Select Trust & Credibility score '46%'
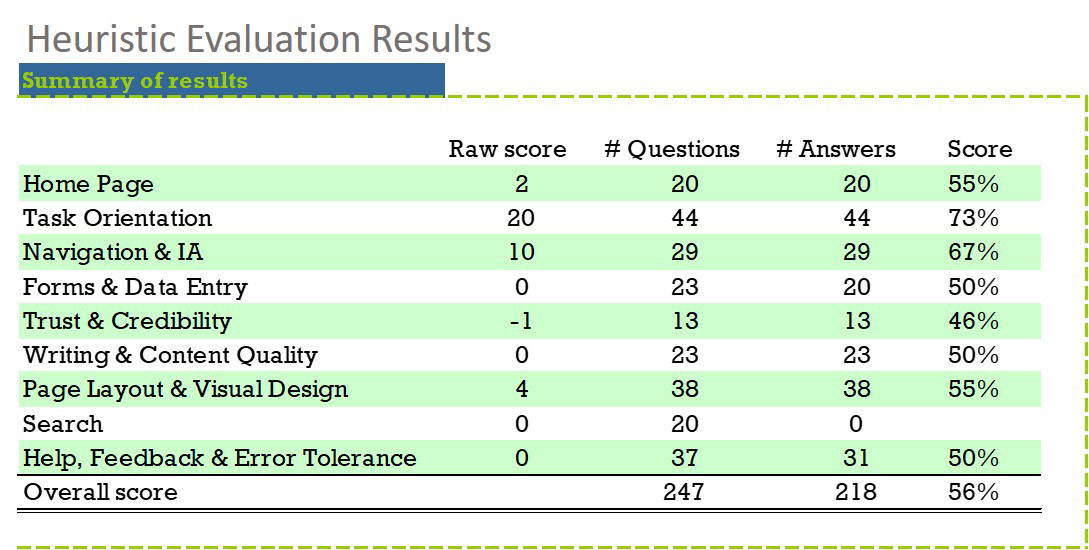Viewport: 1089px width, 550px height. click(973, 321)
